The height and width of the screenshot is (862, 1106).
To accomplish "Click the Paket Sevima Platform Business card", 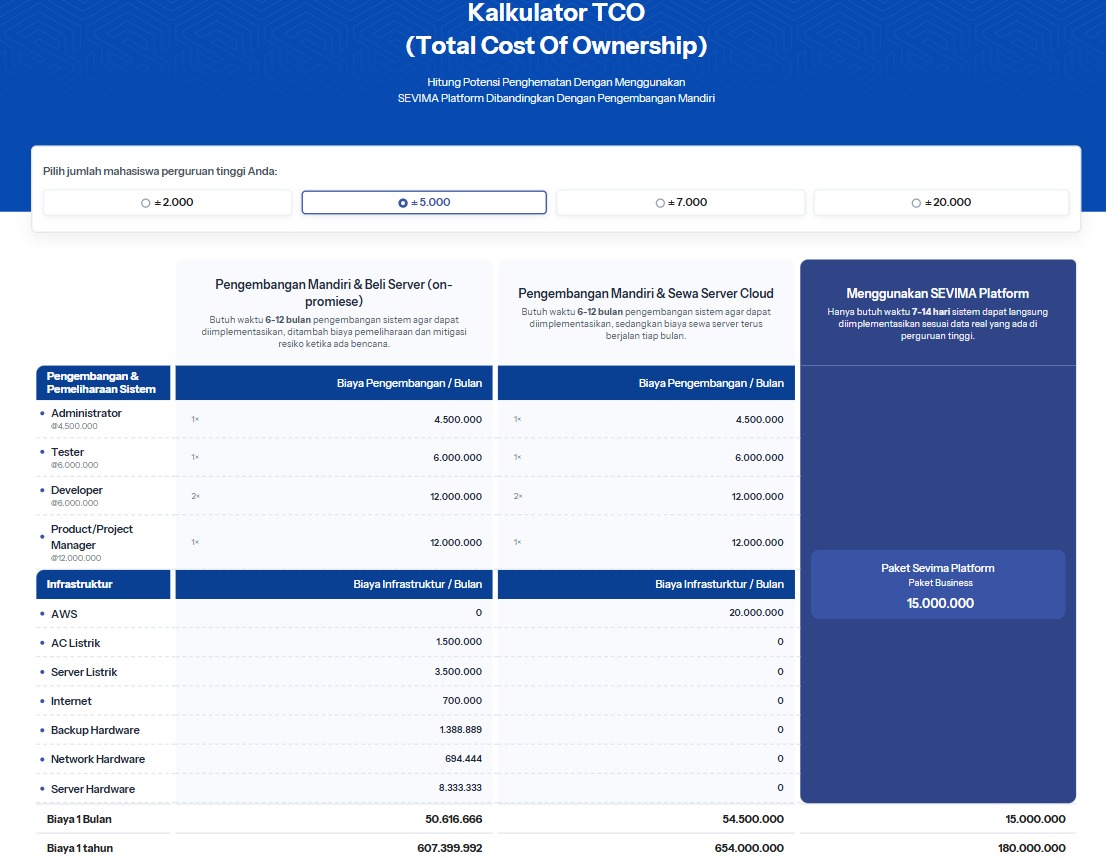I will tap(937, 584).
